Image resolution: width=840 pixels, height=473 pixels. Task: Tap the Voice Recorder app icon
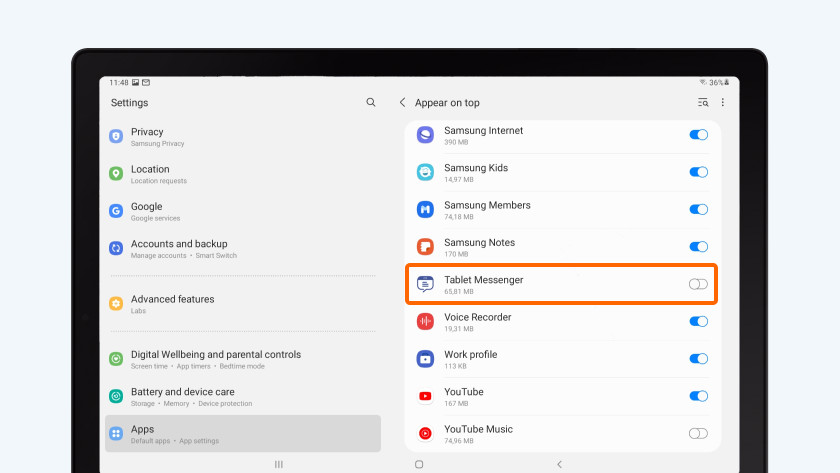click(x=425, y=321)
